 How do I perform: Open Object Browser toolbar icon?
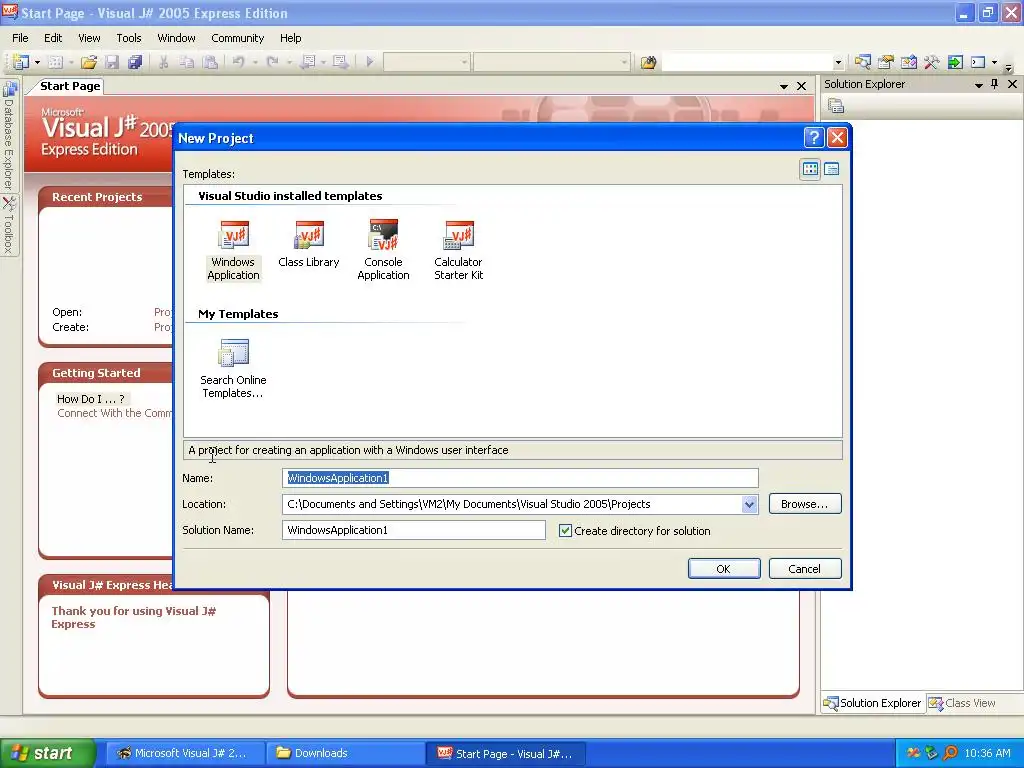pos(908,62)
